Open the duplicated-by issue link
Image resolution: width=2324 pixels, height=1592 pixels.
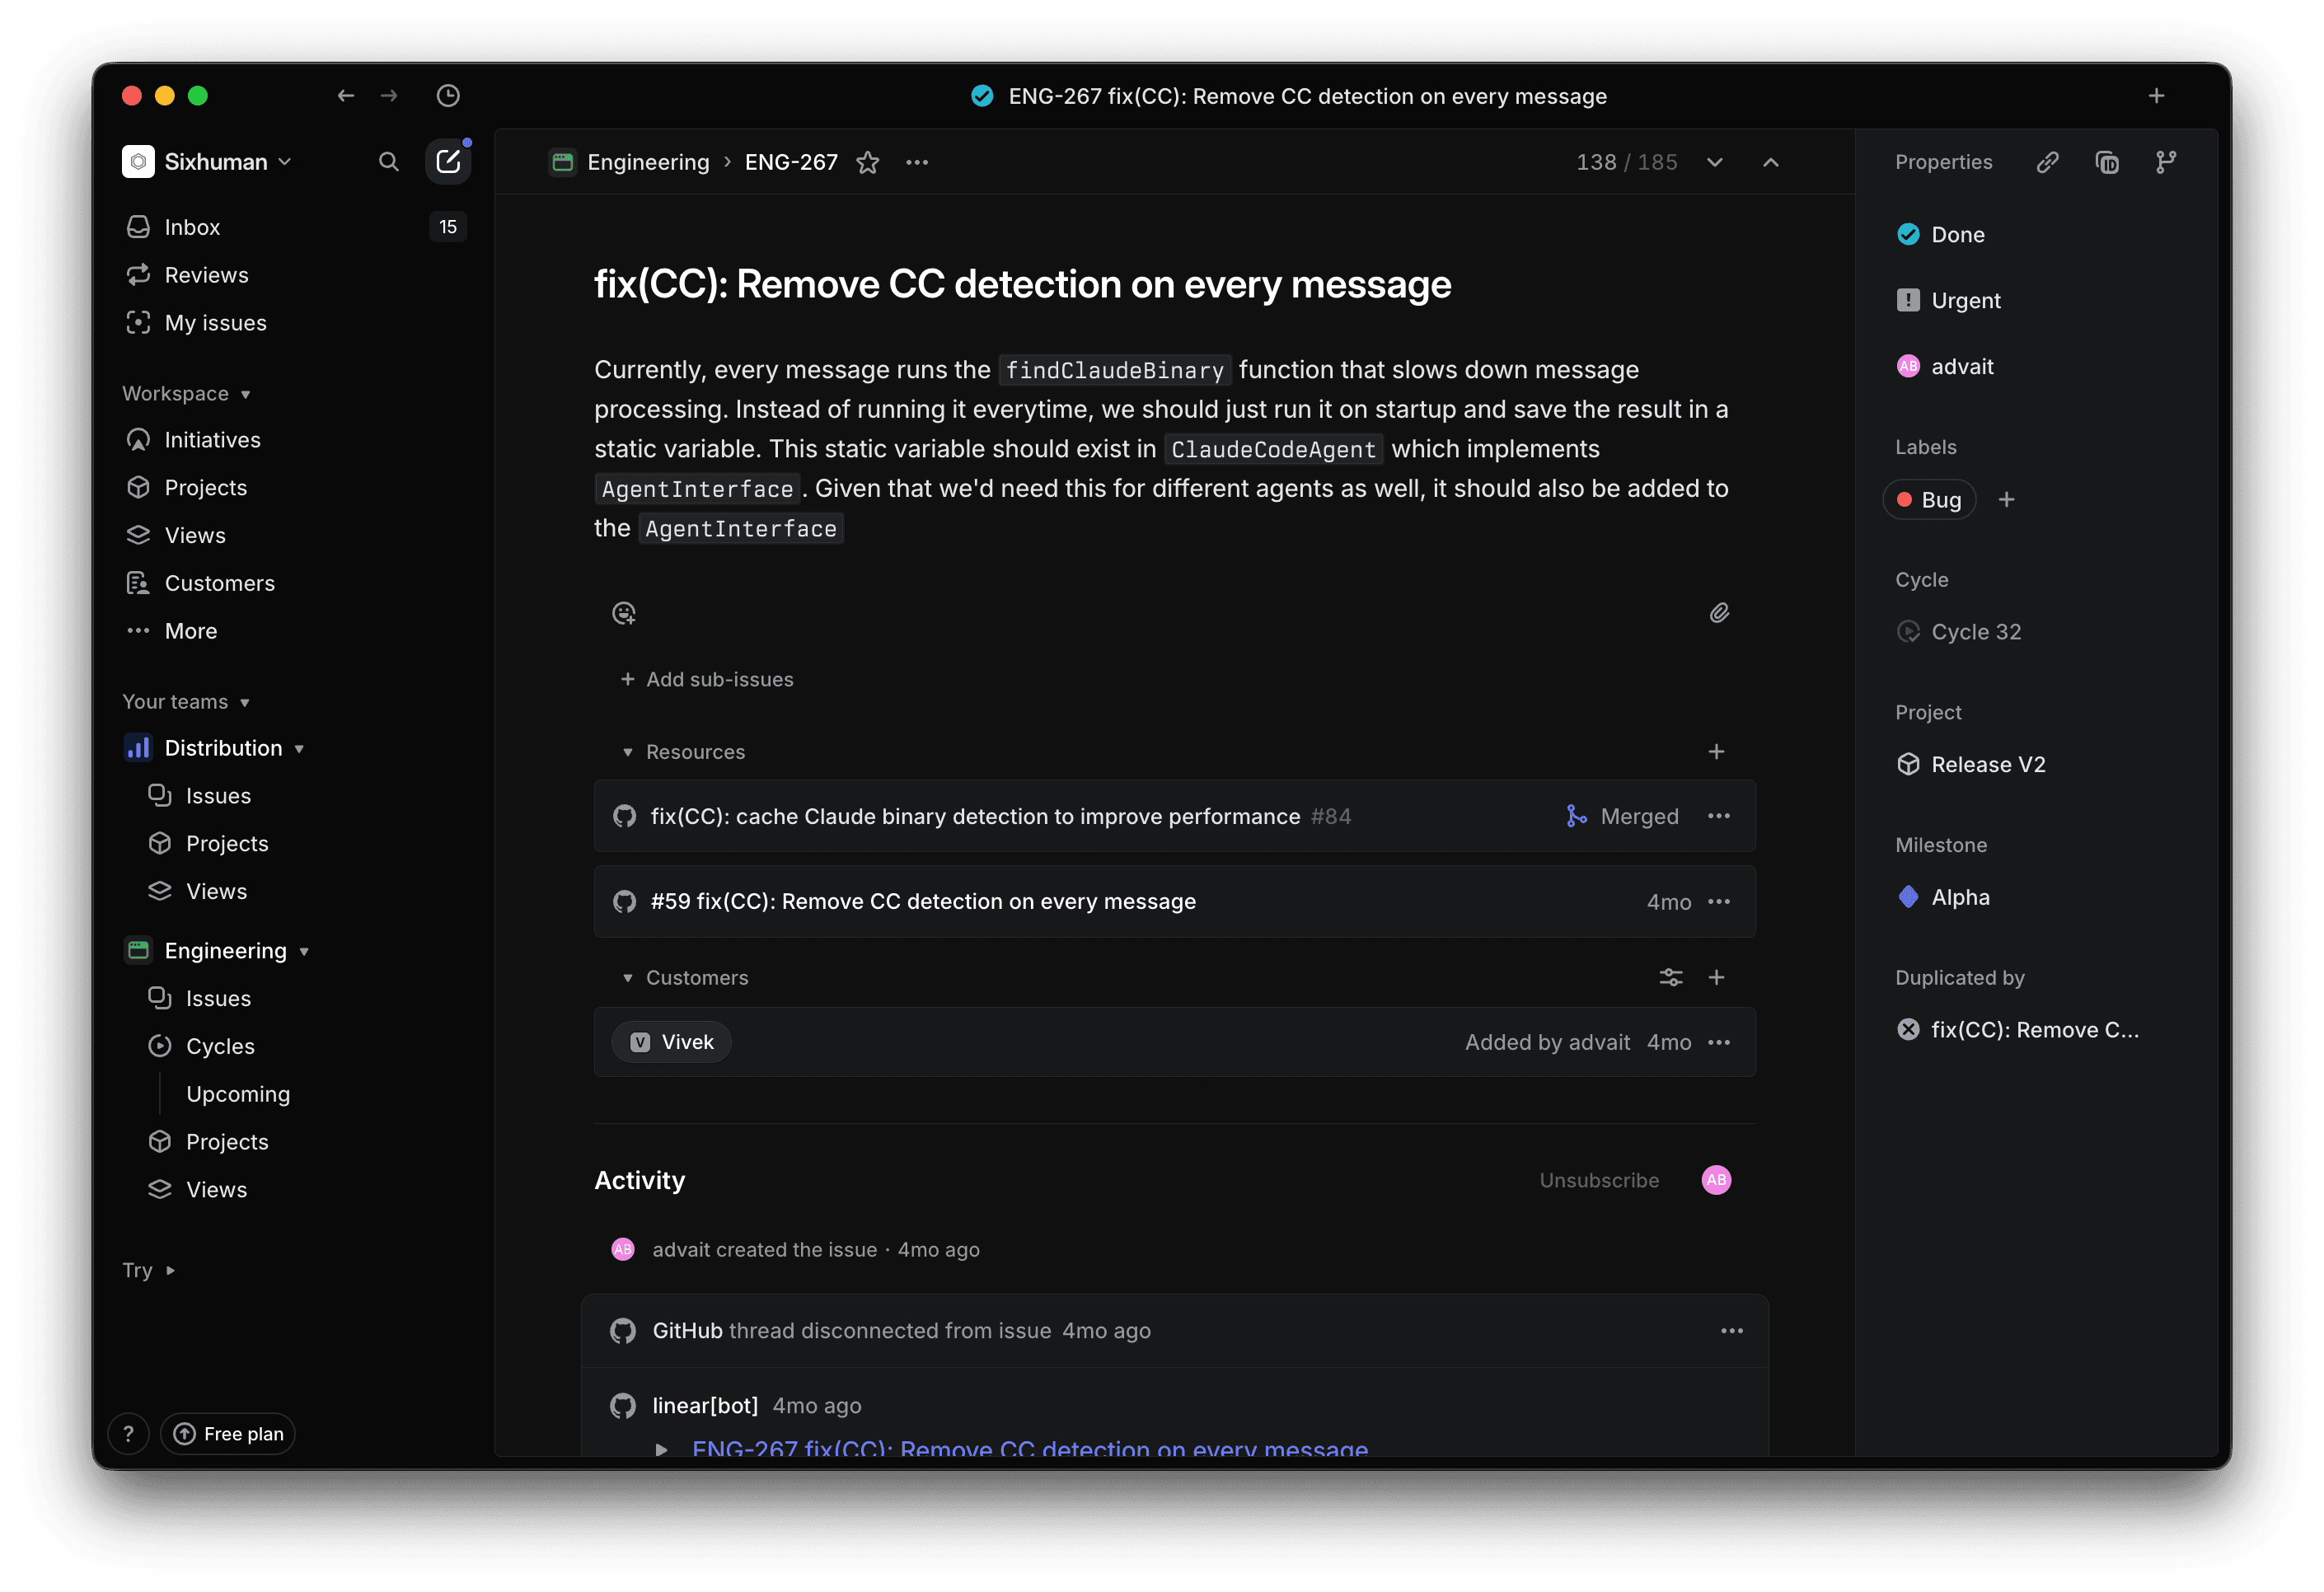(x=2018, y=1030)
